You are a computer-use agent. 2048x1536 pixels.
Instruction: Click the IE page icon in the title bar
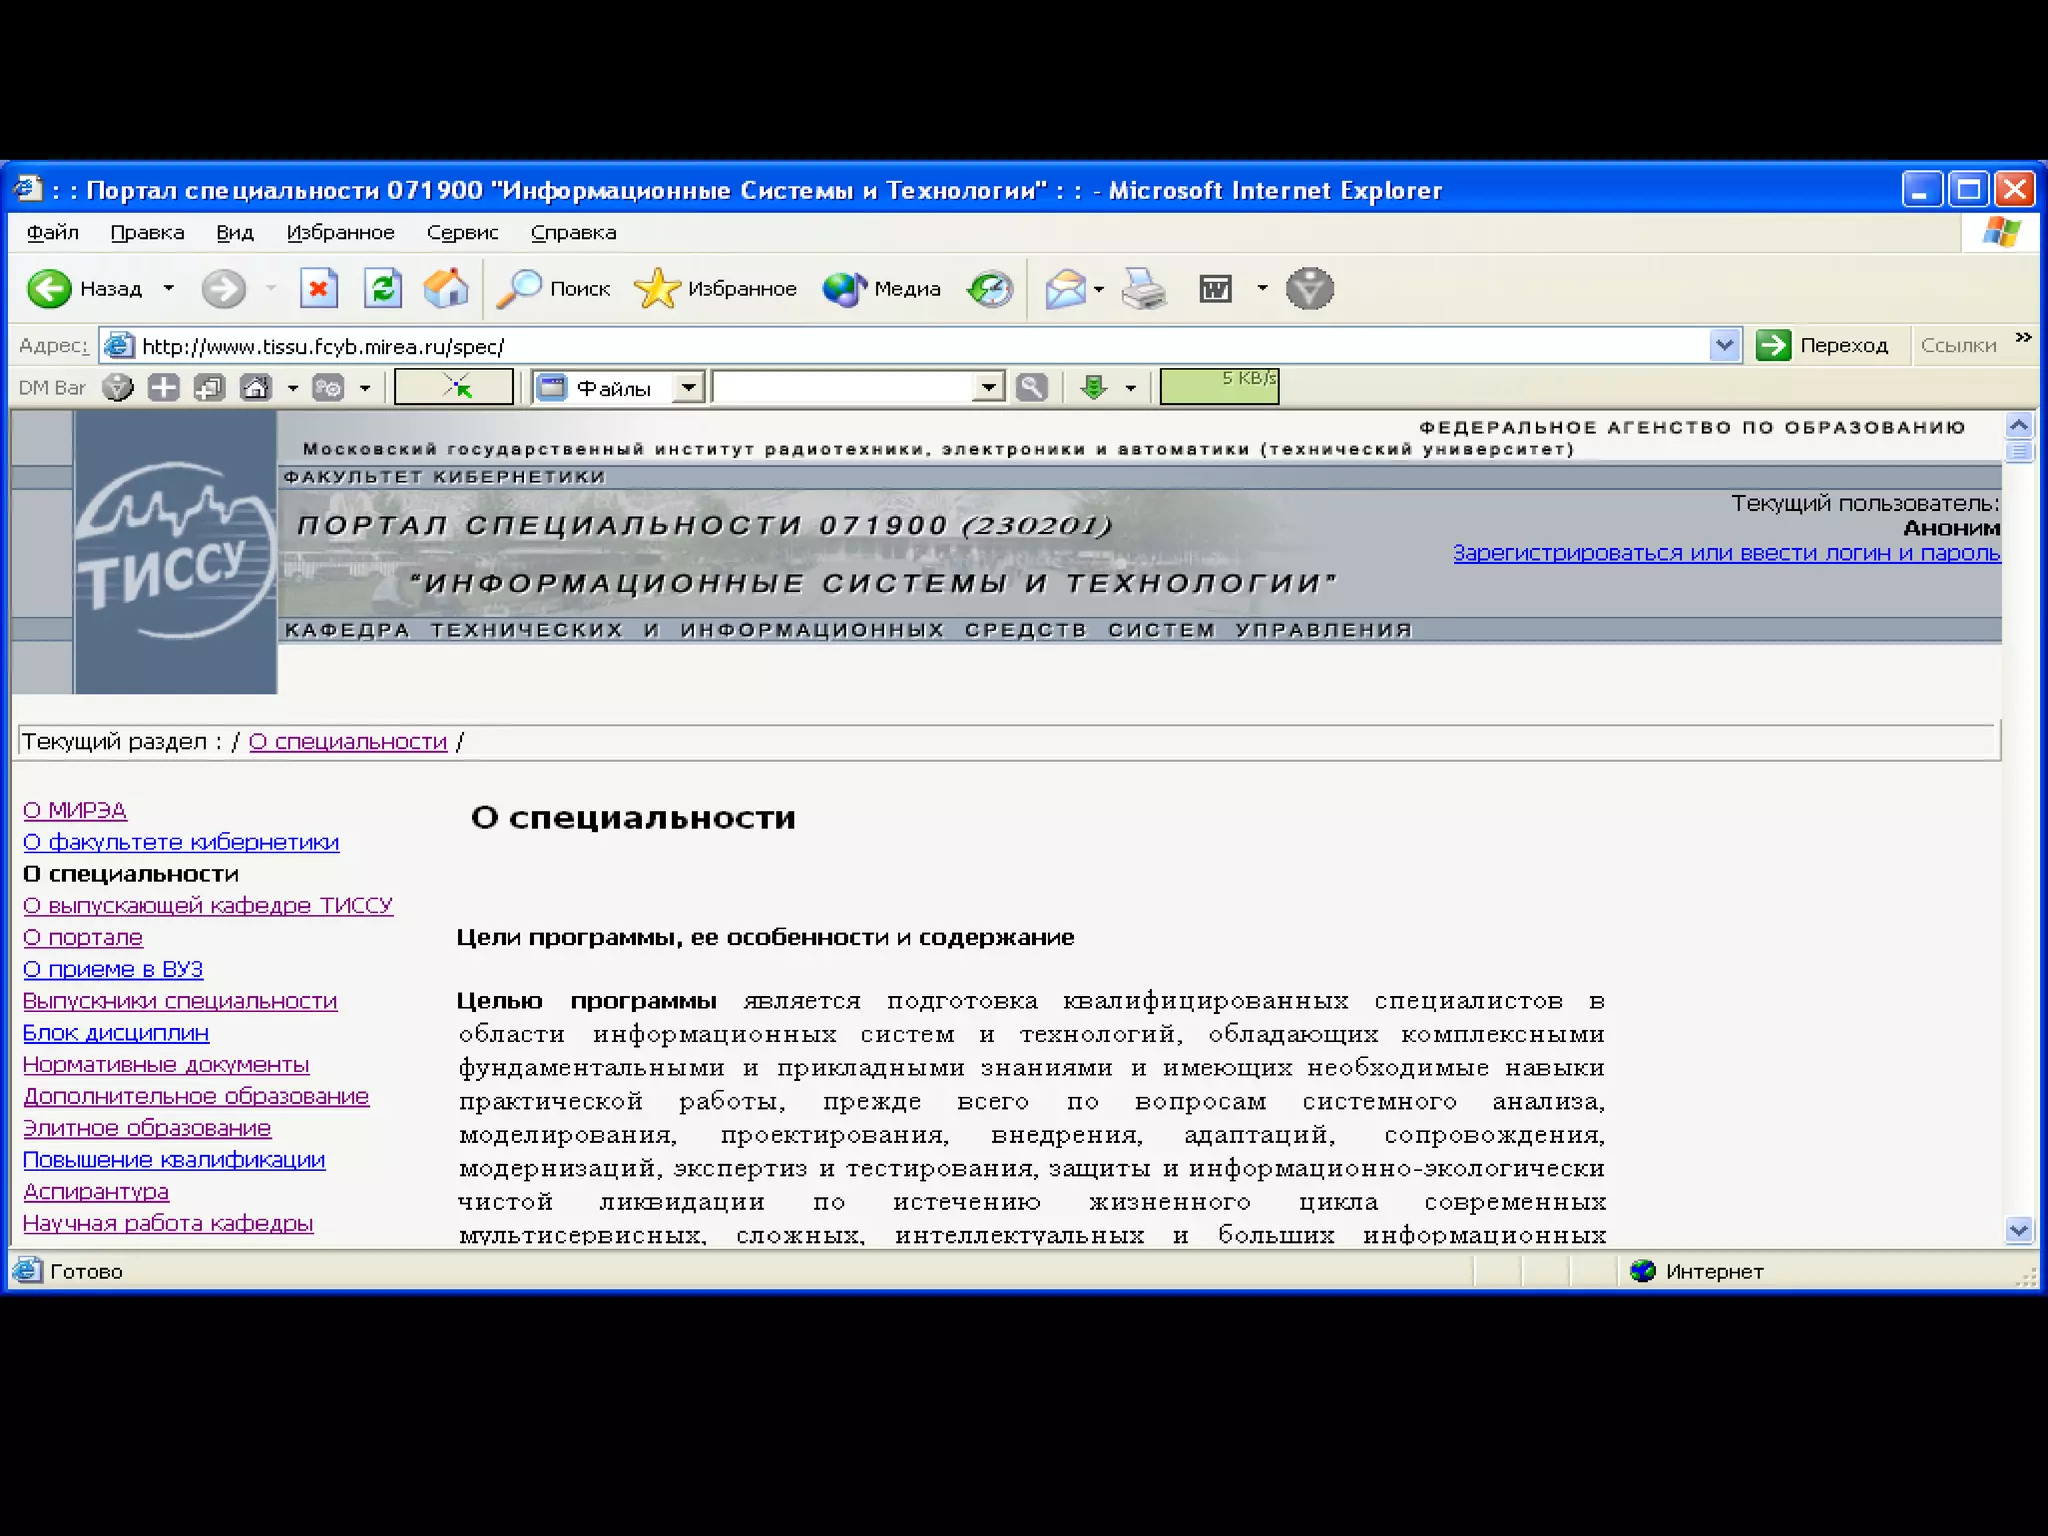(27, 189)
